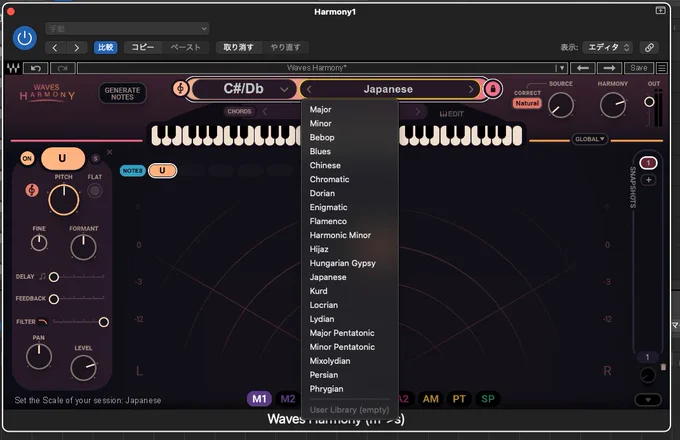Click the Filter slider handle
Viewport: 680px width, 440px height.
pyautogui.click(x=104, y=322)
